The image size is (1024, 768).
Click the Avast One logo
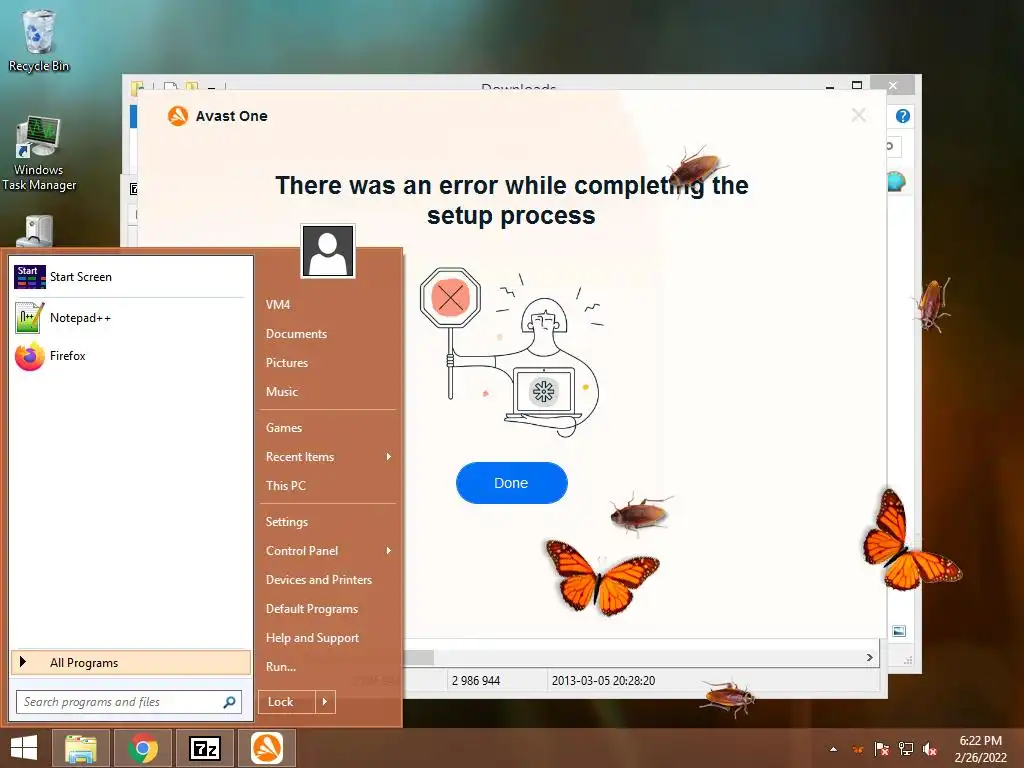pos(178,116)
